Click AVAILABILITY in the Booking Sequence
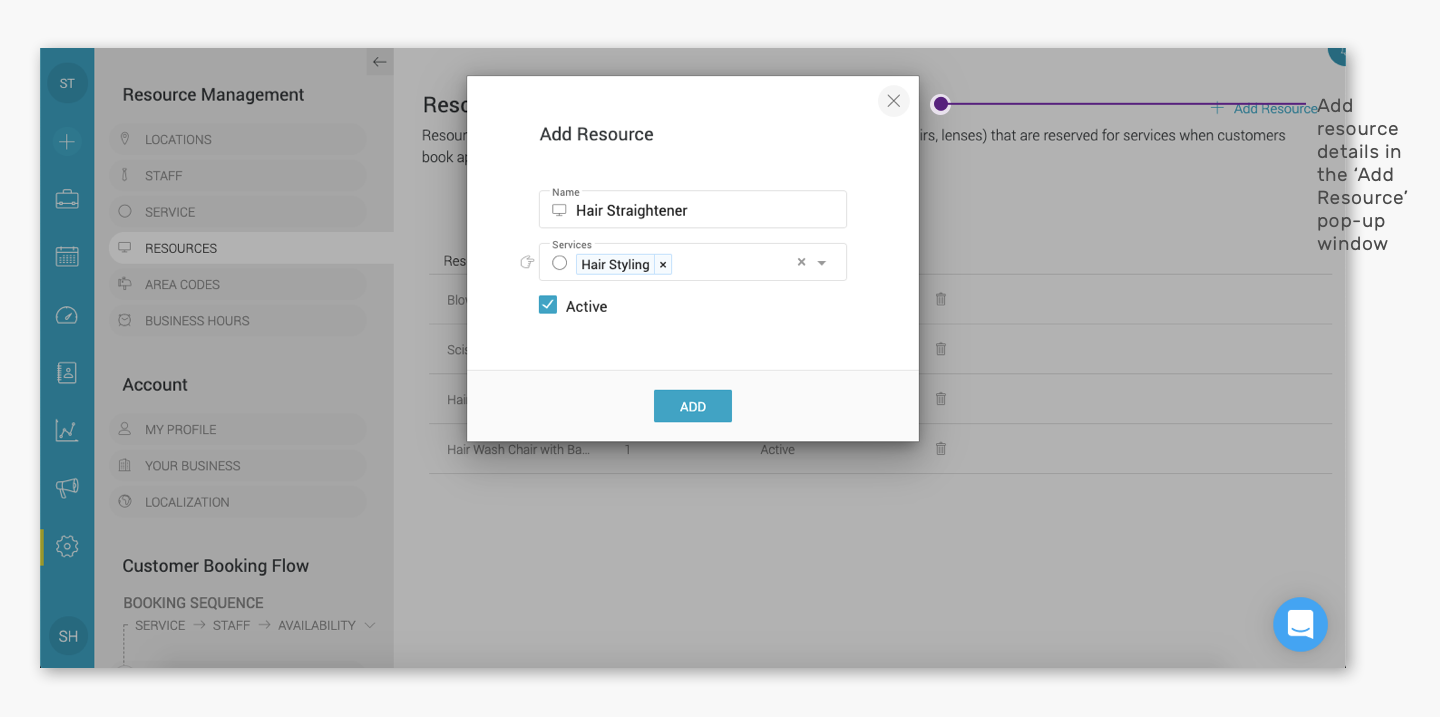 click(317, 625)
